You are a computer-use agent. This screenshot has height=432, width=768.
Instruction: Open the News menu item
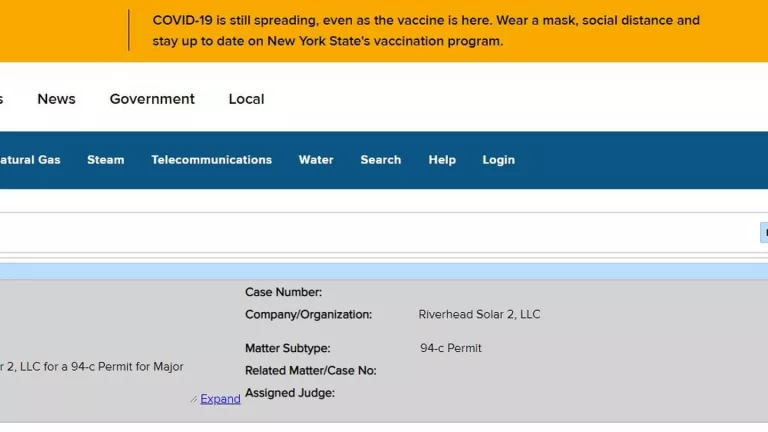coord(56,99)
